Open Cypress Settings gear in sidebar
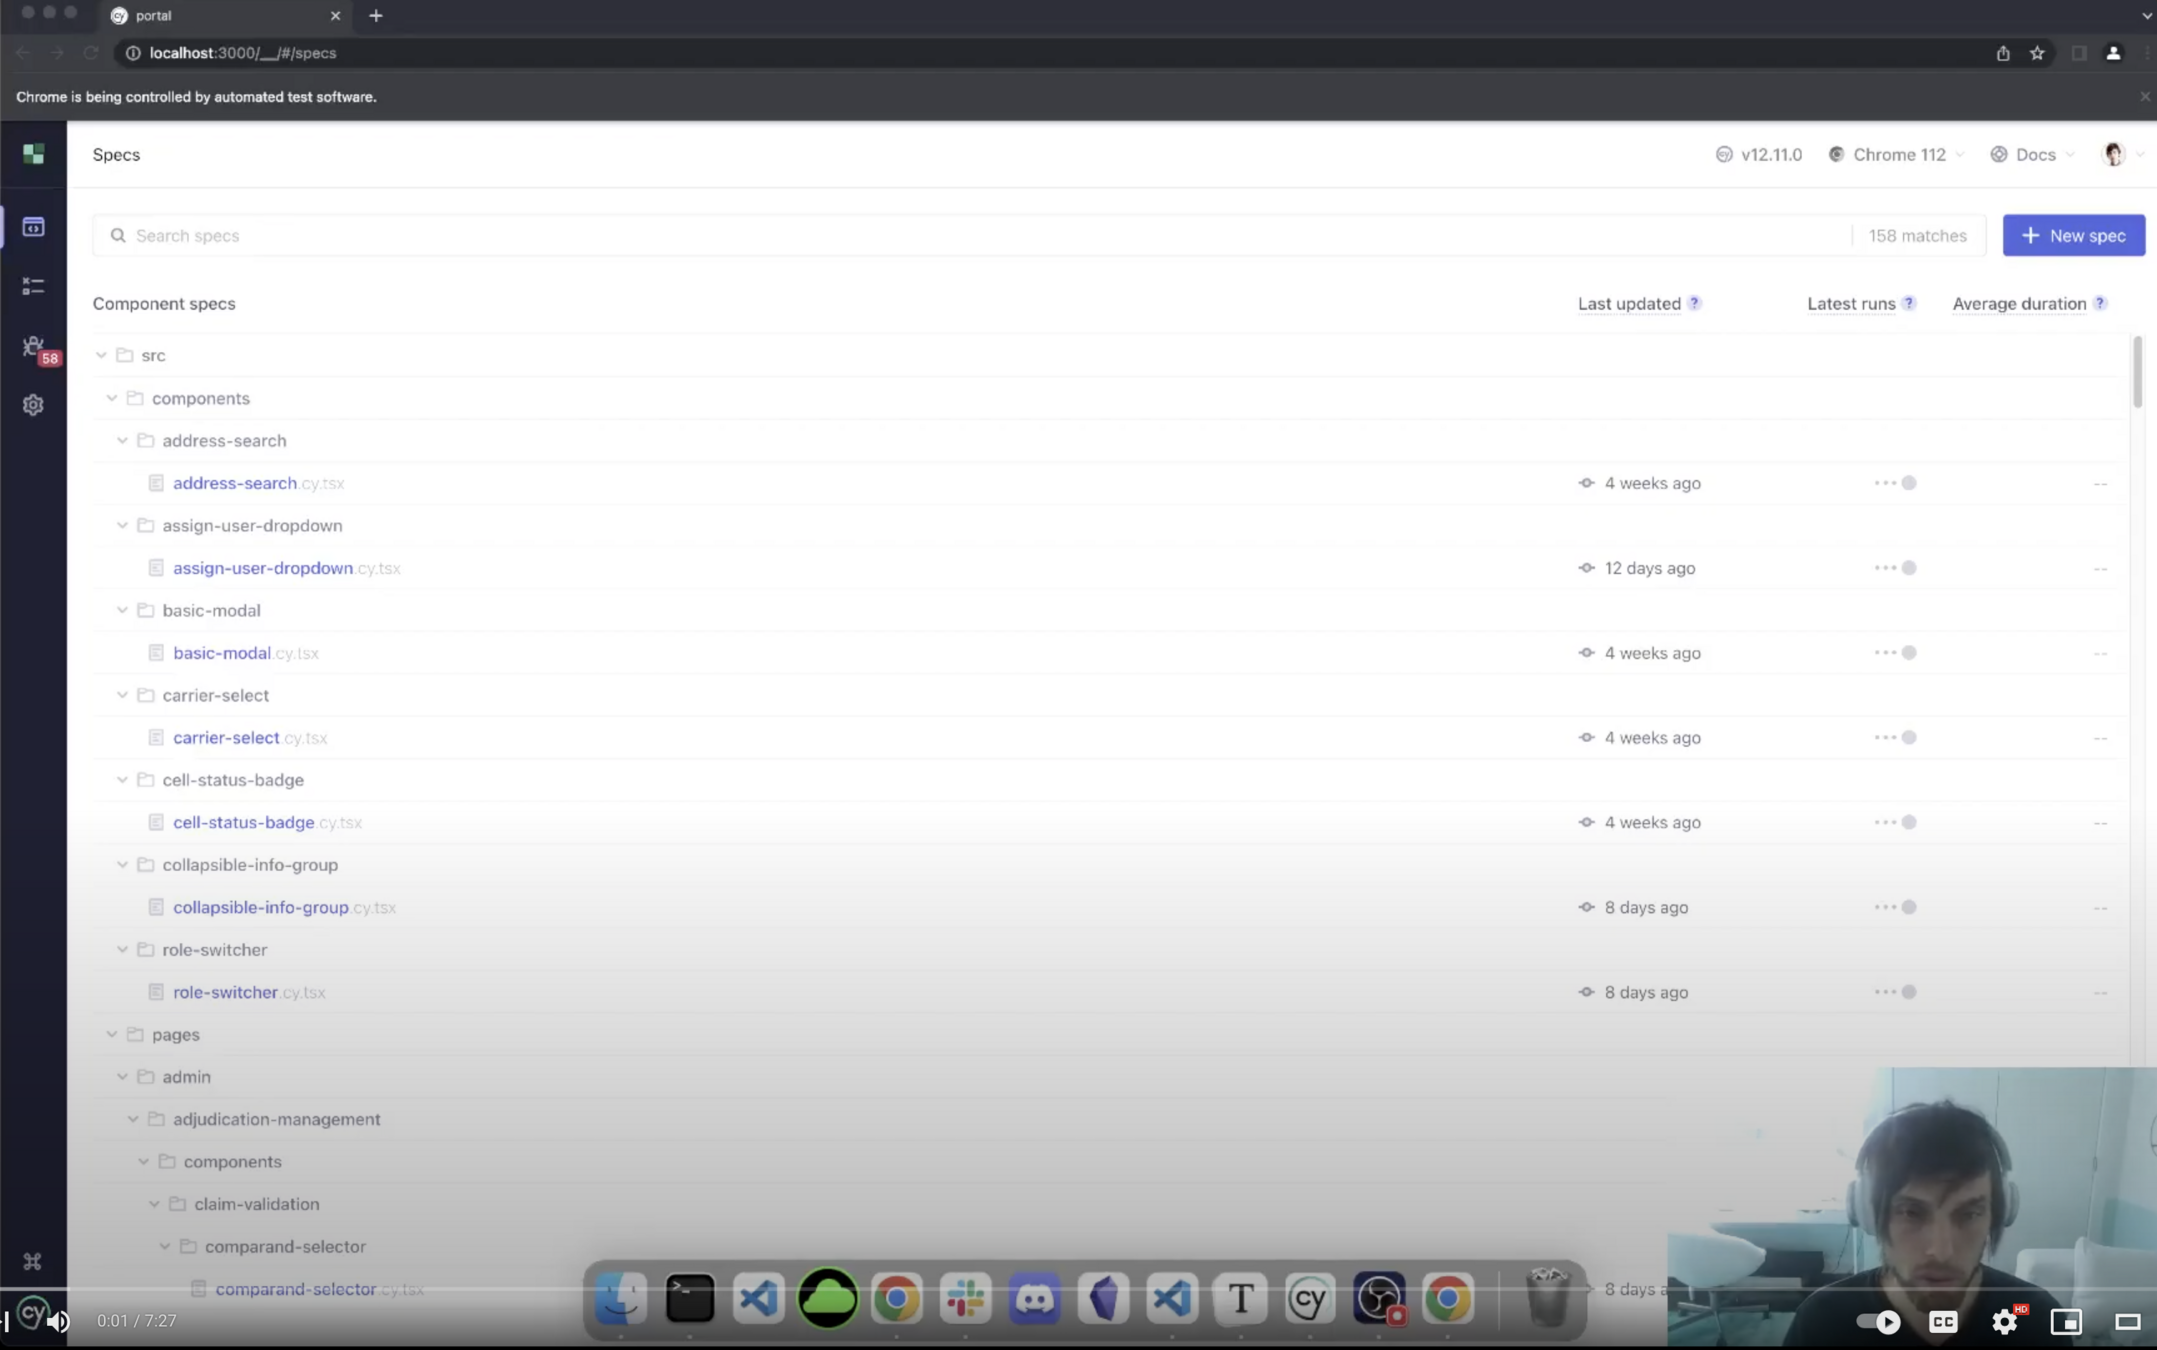The height and width of the screenshot is (1350, 2157). [33, 405]
